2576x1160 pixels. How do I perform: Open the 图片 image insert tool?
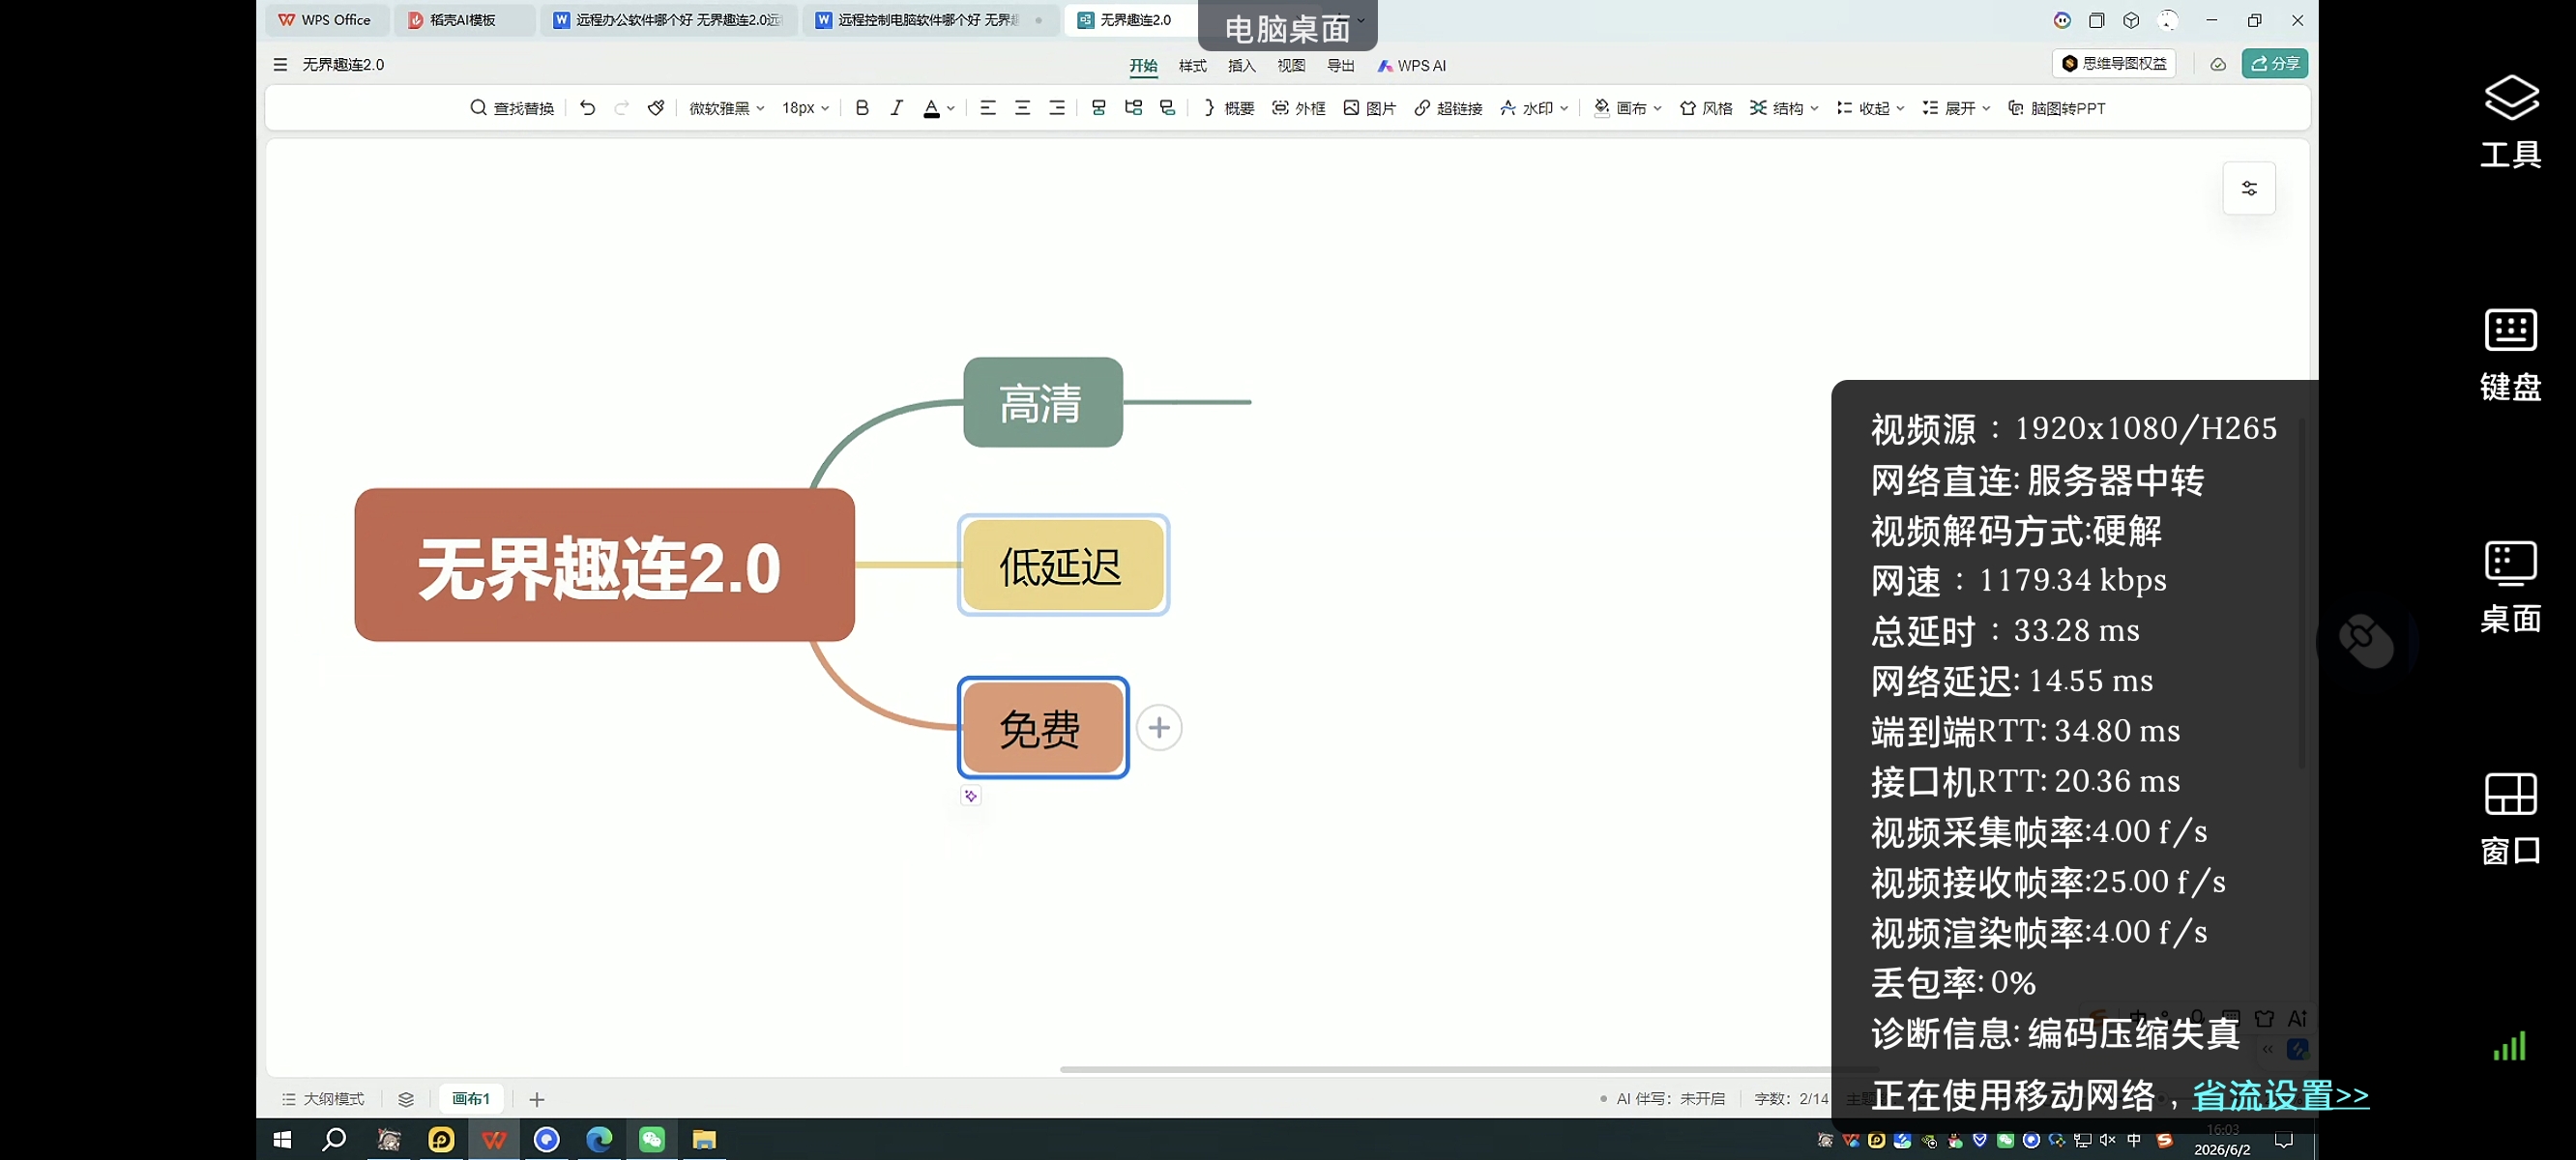[x=1369, y=108]
